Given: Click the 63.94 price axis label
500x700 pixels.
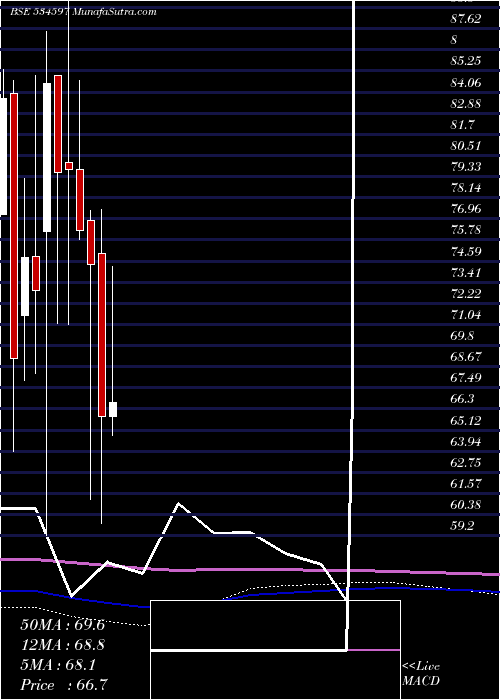Looking at the screenshot, I should 466,442.
